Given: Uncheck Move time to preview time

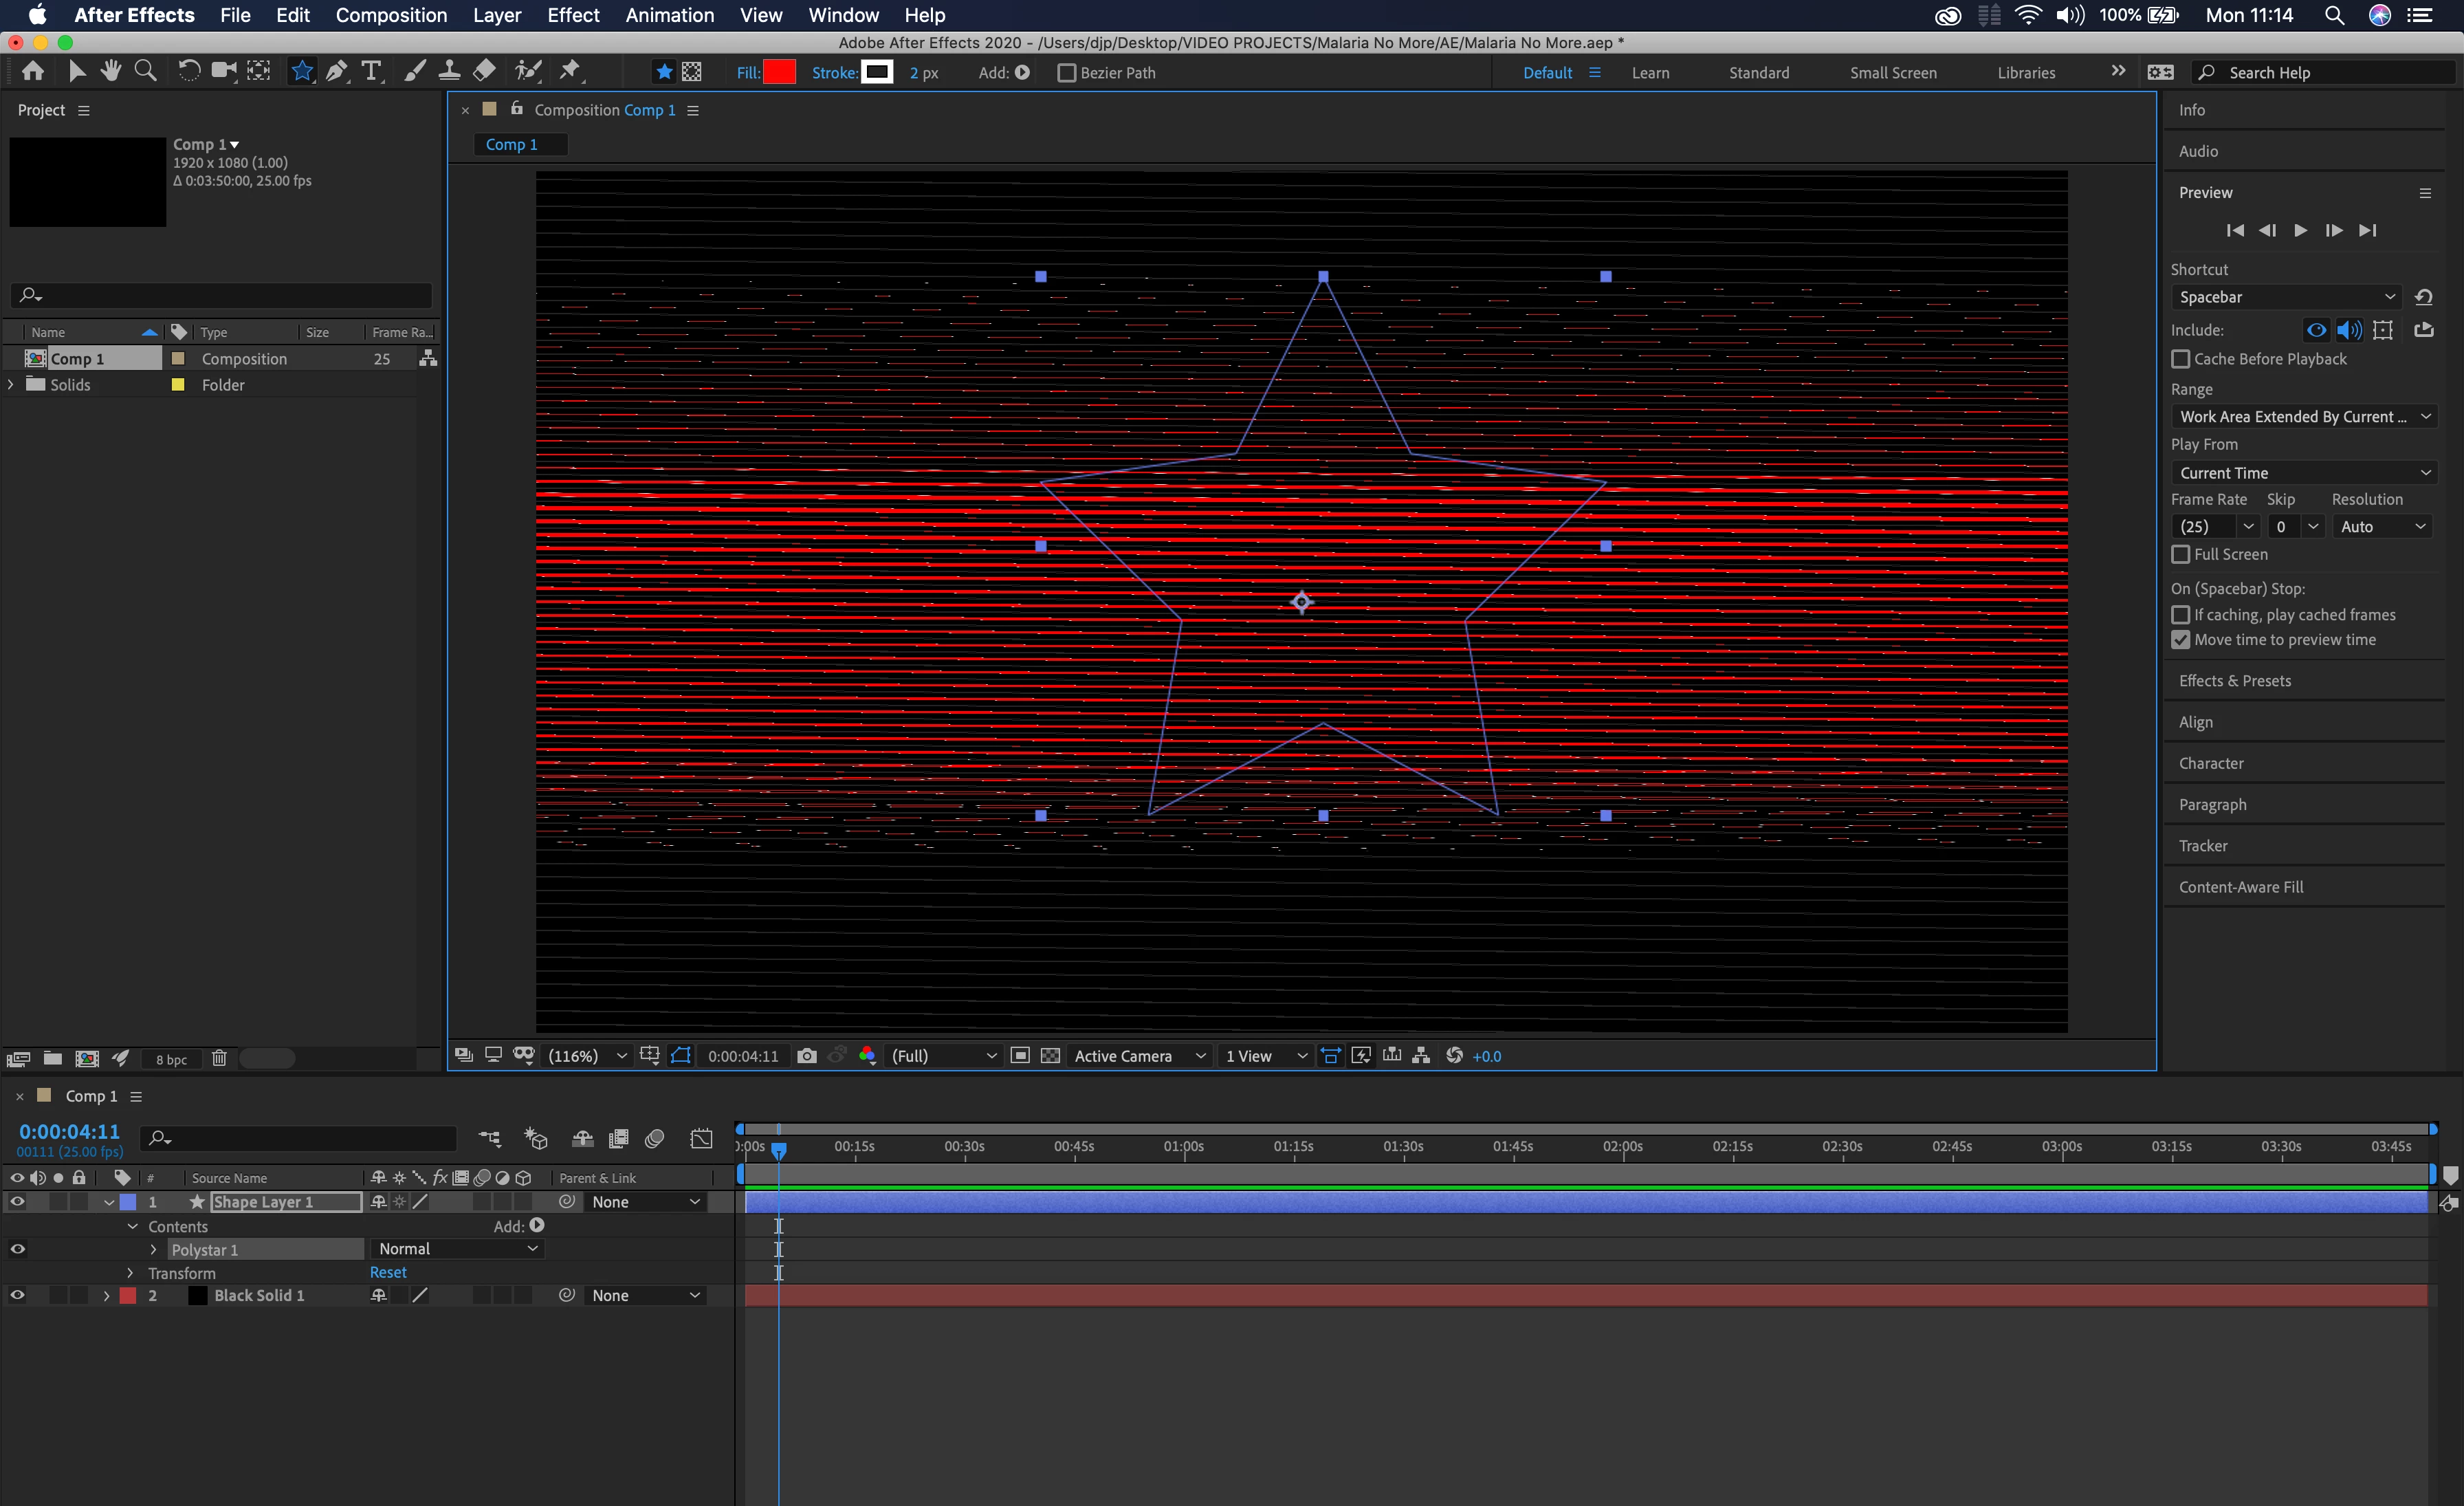Looking at the screenshot, I should click(2181, 640).
